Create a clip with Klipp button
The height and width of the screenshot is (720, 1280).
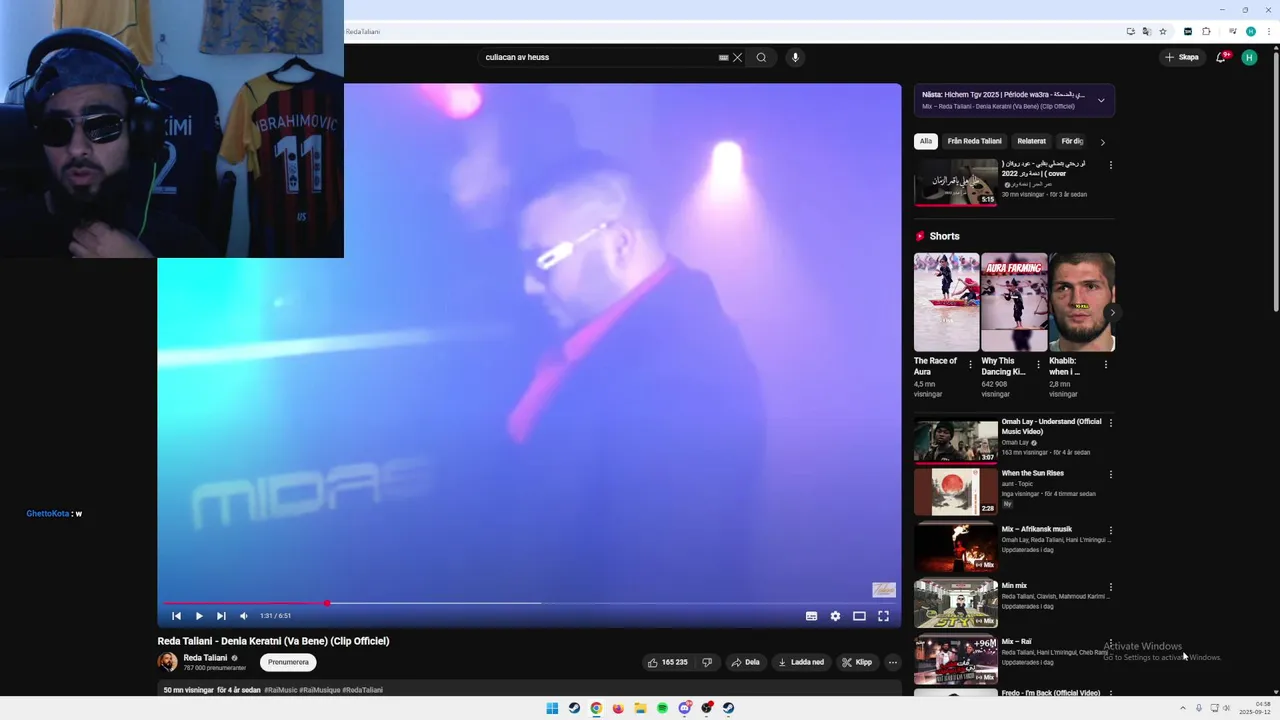[857, 662]
